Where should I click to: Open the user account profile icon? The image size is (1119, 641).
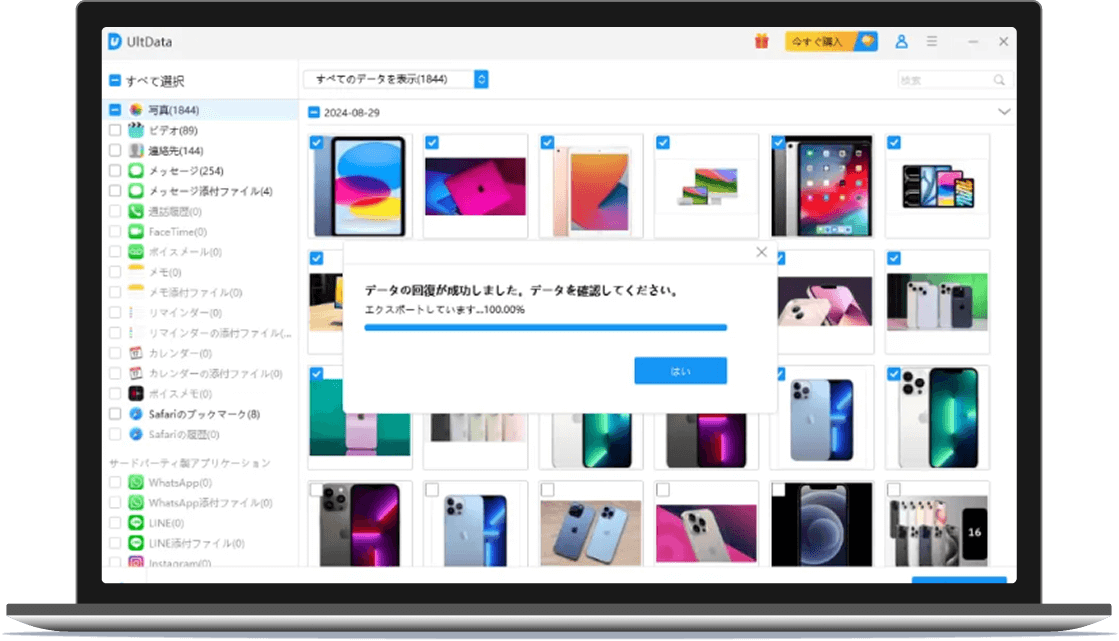point(901,42)
